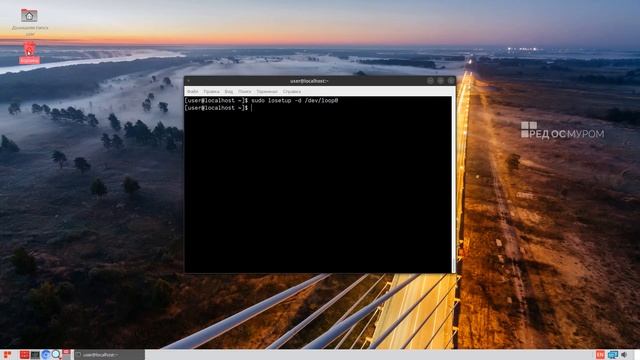The image size is (640, 360).
Task: Open the Терминал menu in terminal
Action: [x=267, y=91]
